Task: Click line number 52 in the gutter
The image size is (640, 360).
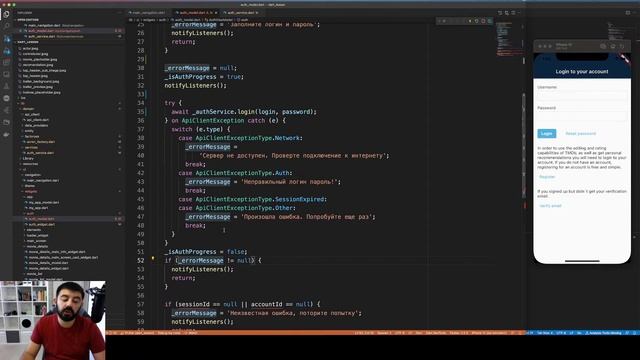Action: tap(140, 260)
